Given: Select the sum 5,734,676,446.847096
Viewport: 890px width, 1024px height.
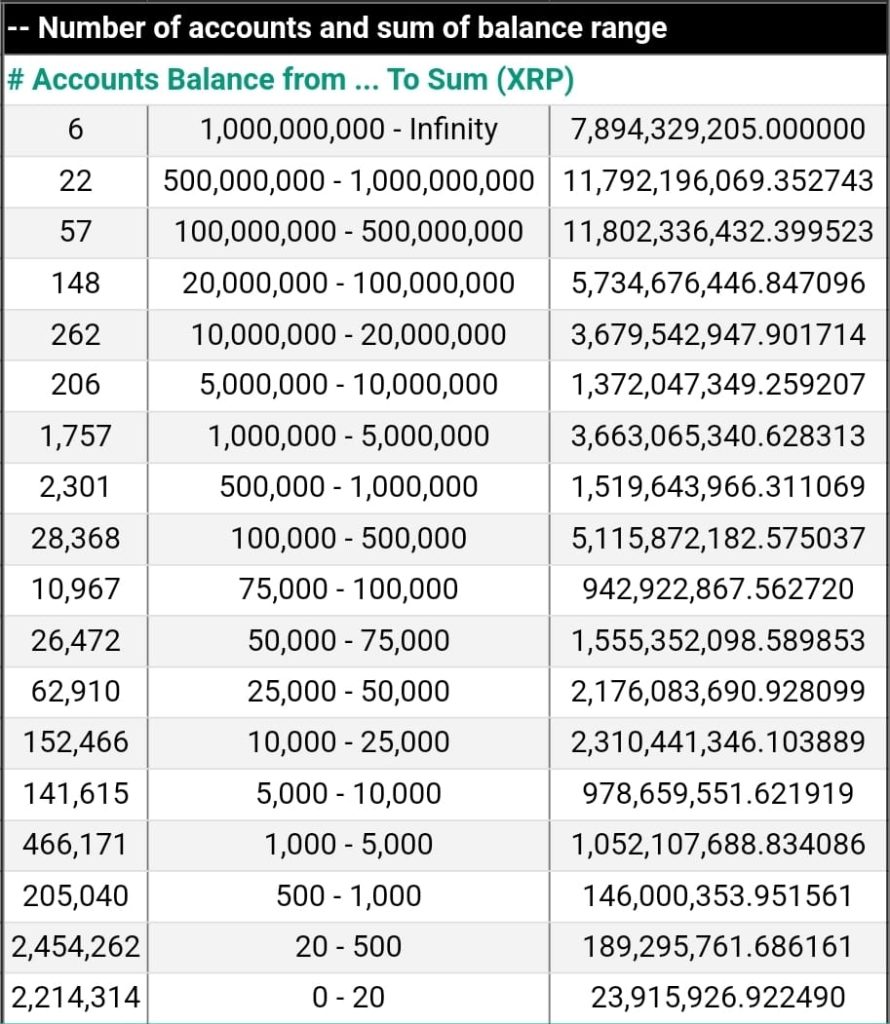Looking at the screenshot, I should coord(718,283).
